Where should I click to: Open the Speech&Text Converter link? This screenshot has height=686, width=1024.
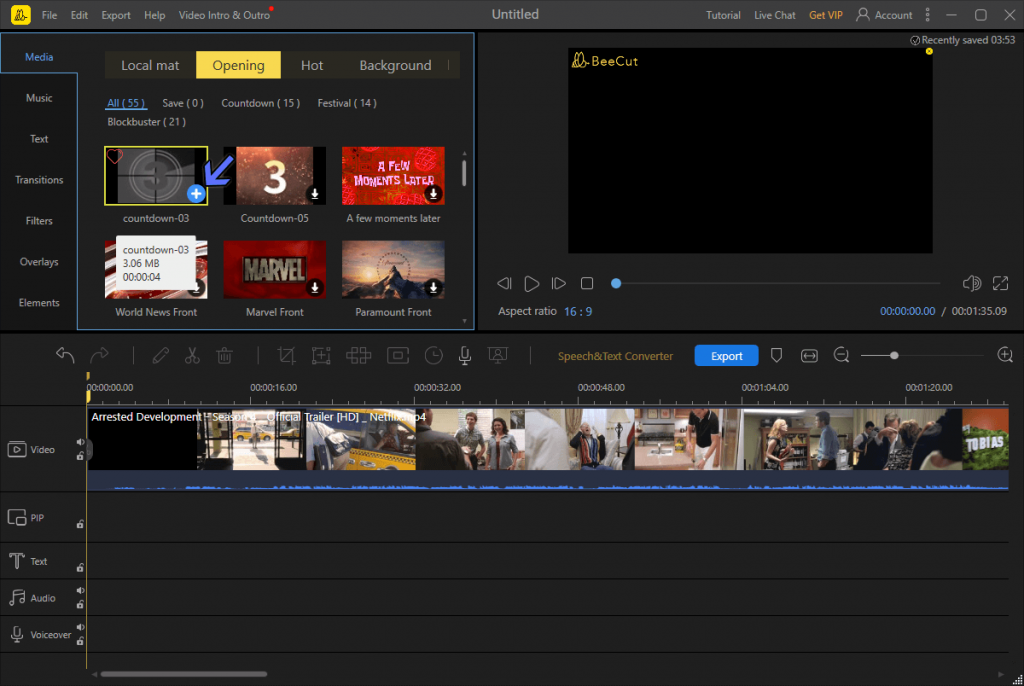(615, 356)
